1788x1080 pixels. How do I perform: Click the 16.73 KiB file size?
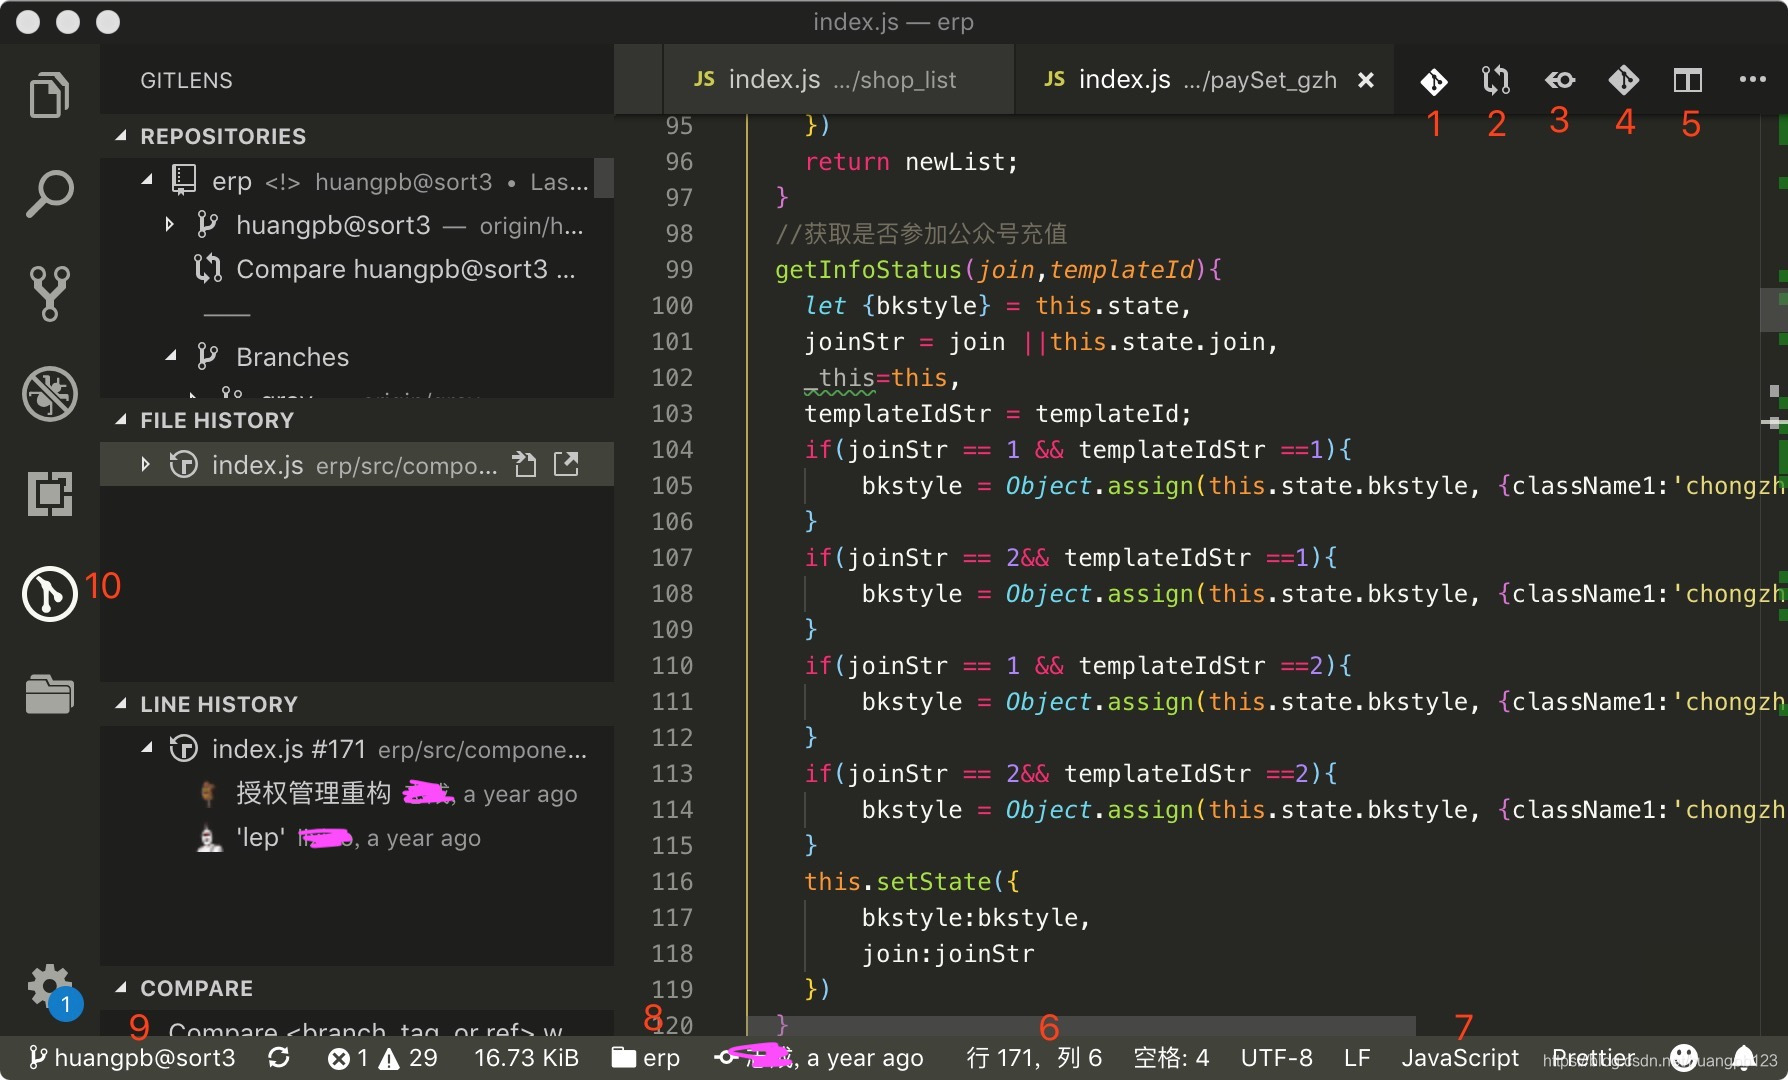coord(526,1058)
